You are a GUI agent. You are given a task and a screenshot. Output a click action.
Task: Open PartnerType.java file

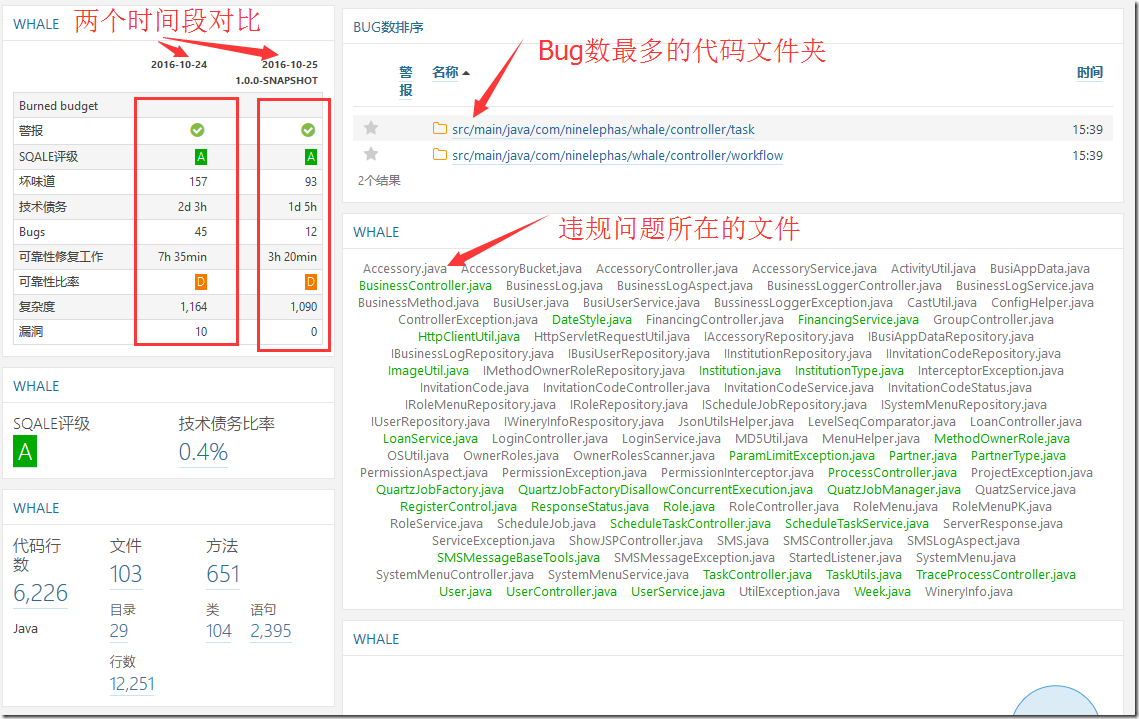[1018, 455]
